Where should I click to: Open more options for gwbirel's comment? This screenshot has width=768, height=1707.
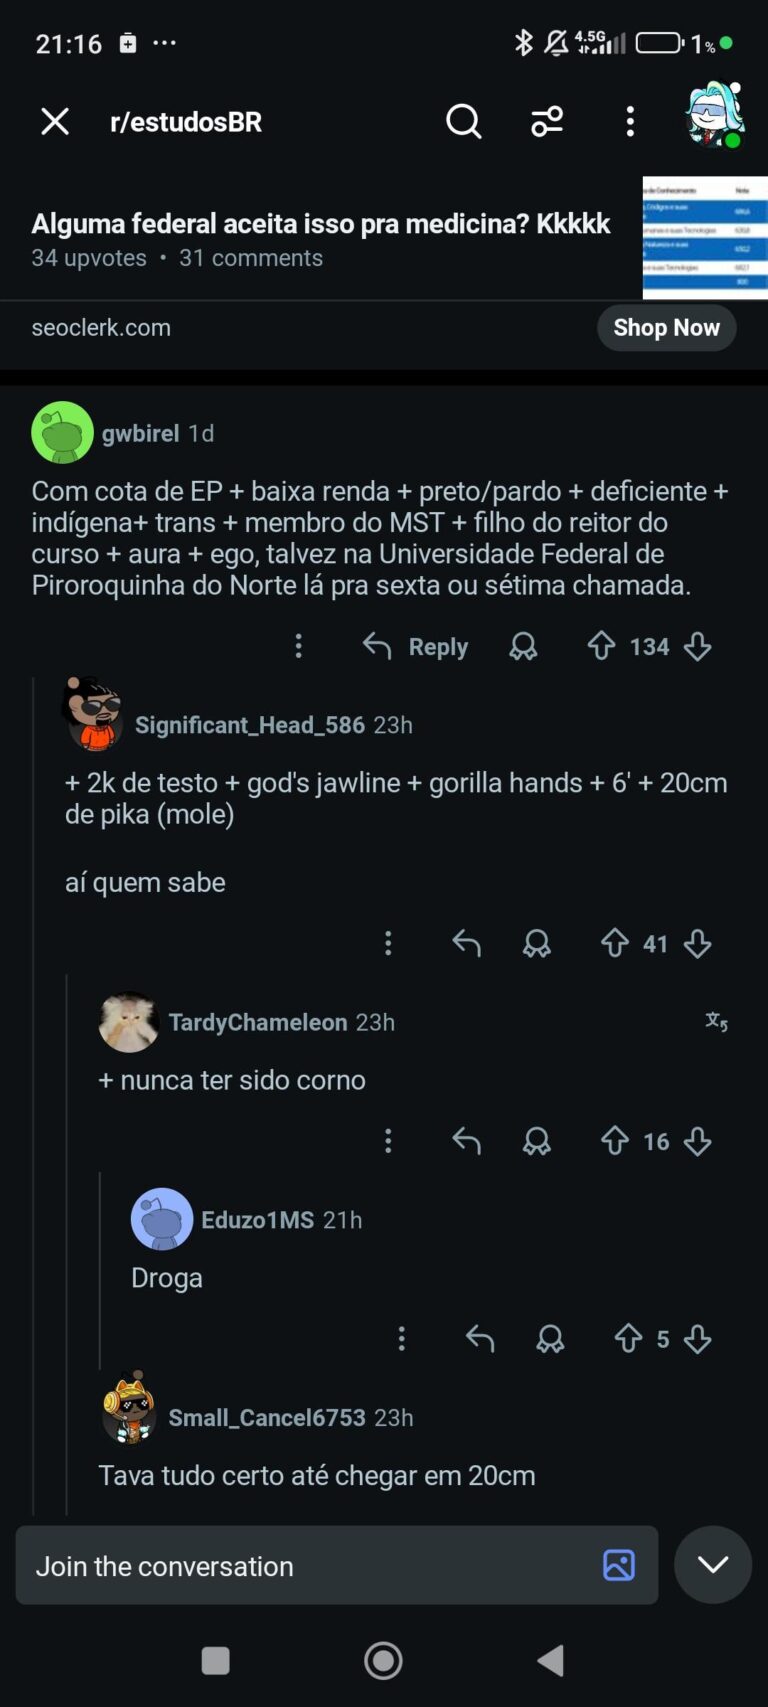pyautogui.click(x=298, y=646)
